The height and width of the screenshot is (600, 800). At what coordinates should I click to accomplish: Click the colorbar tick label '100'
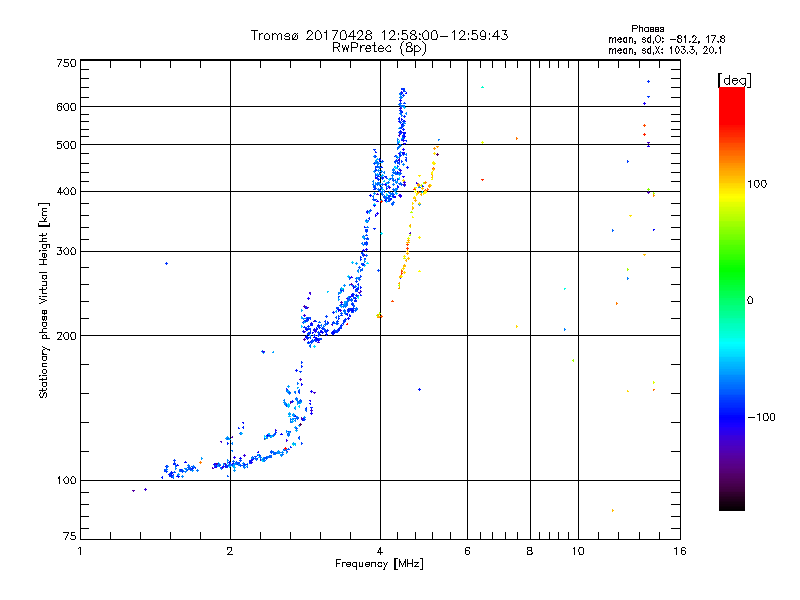pos(757,184)
